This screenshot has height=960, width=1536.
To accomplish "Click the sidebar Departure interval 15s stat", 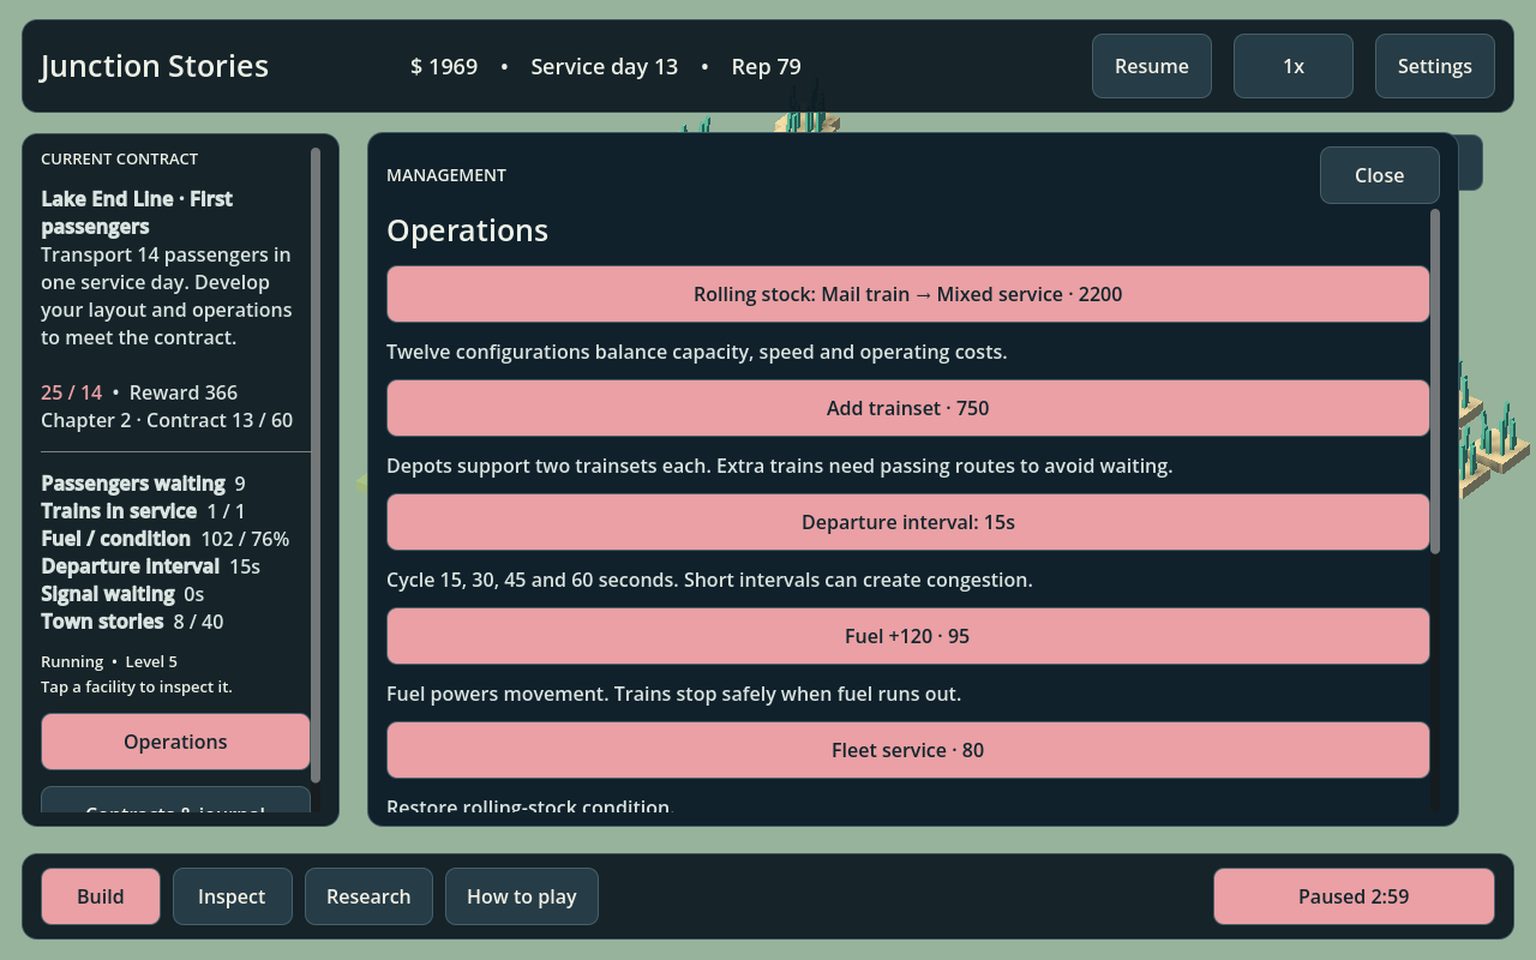I will (x=150, y=567).
